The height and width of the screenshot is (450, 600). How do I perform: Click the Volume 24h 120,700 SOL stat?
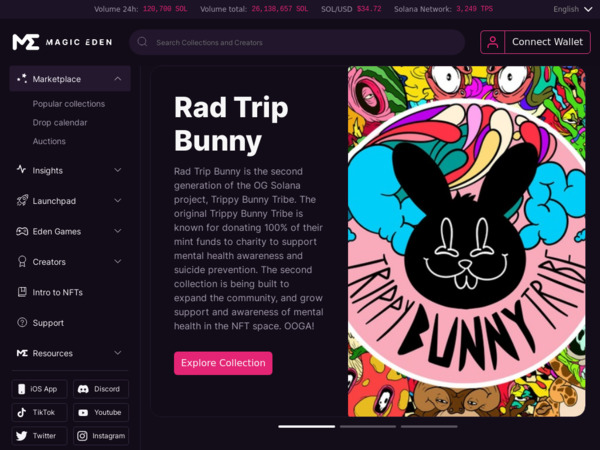point(141,9)
